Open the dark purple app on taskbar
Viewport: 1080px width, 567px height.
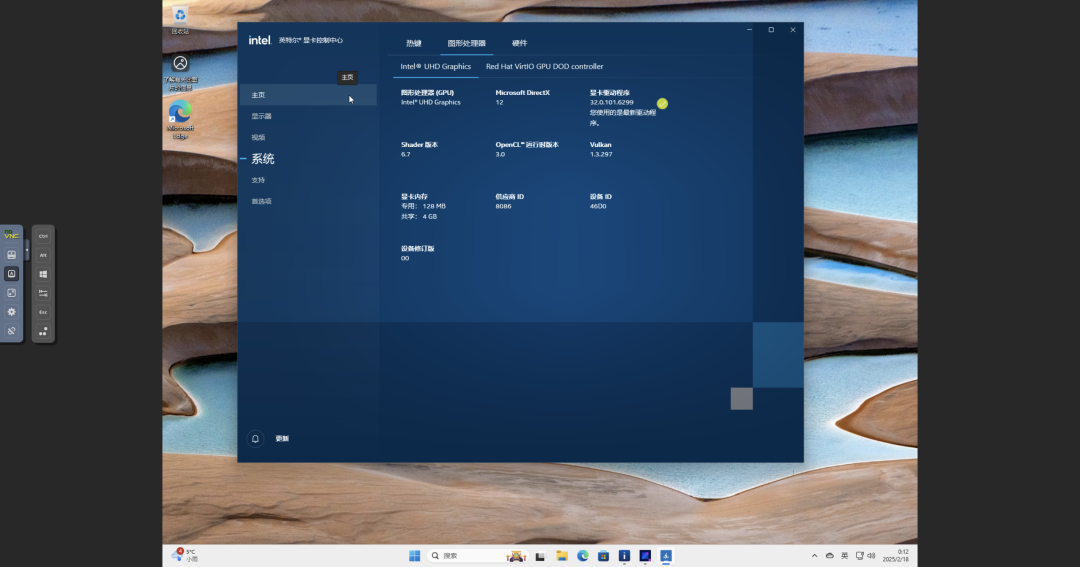[x=645, y=556]
